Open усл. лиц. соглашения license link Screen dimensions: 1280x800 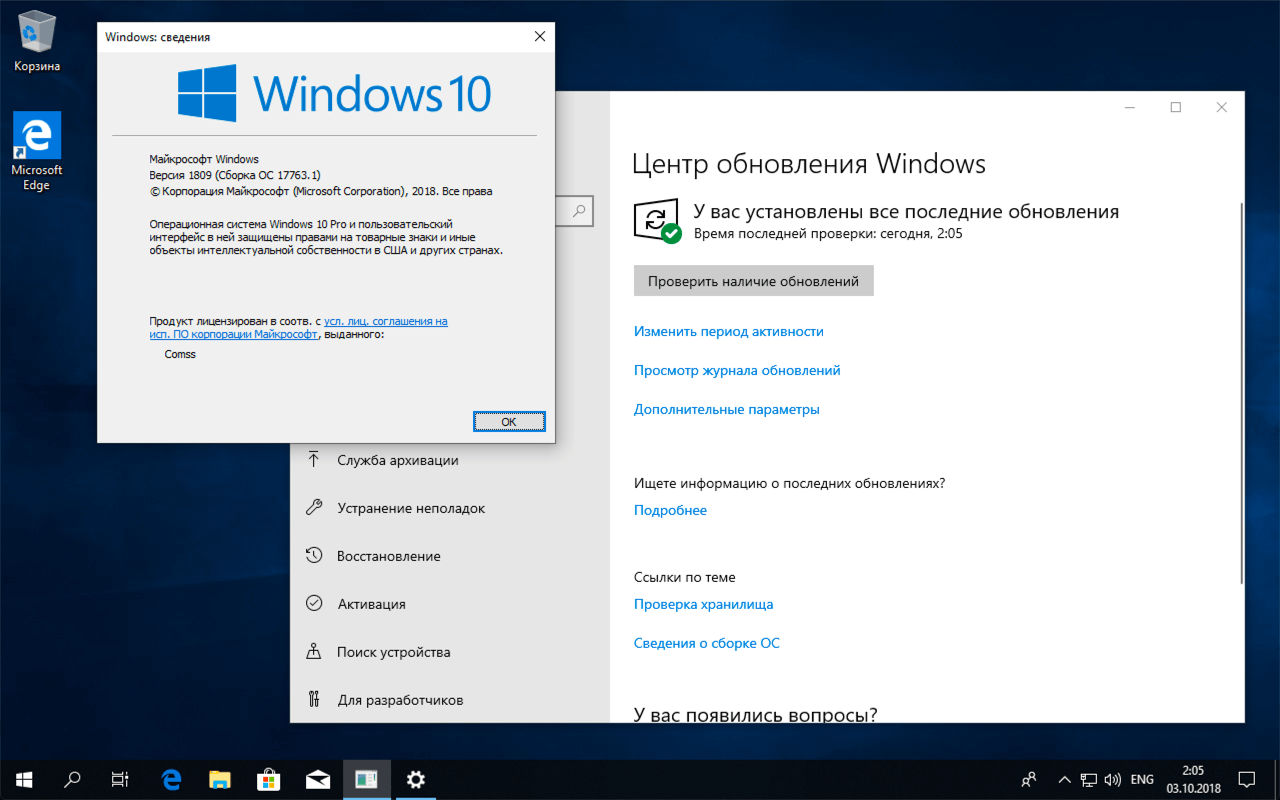coord(386,321)
